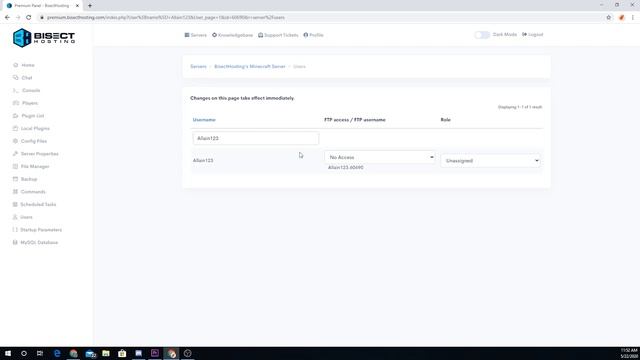This screenshot has height=360, width=640.
Task: Select the Premium Panel browser tab
Action: pos(42,6)
